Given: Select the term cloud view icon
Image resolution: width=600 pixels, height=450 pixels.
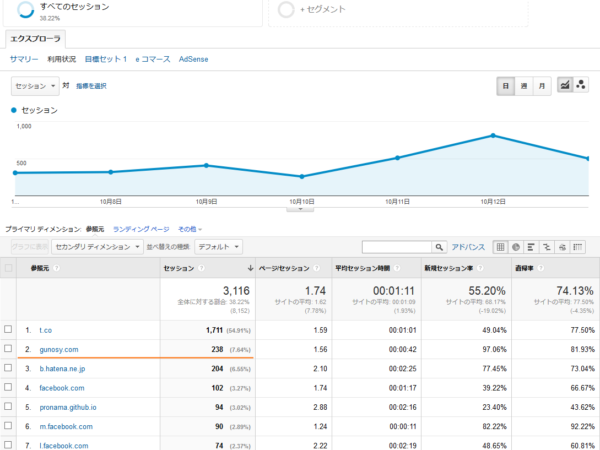Looking at the screenshot, I should [562, 247].
